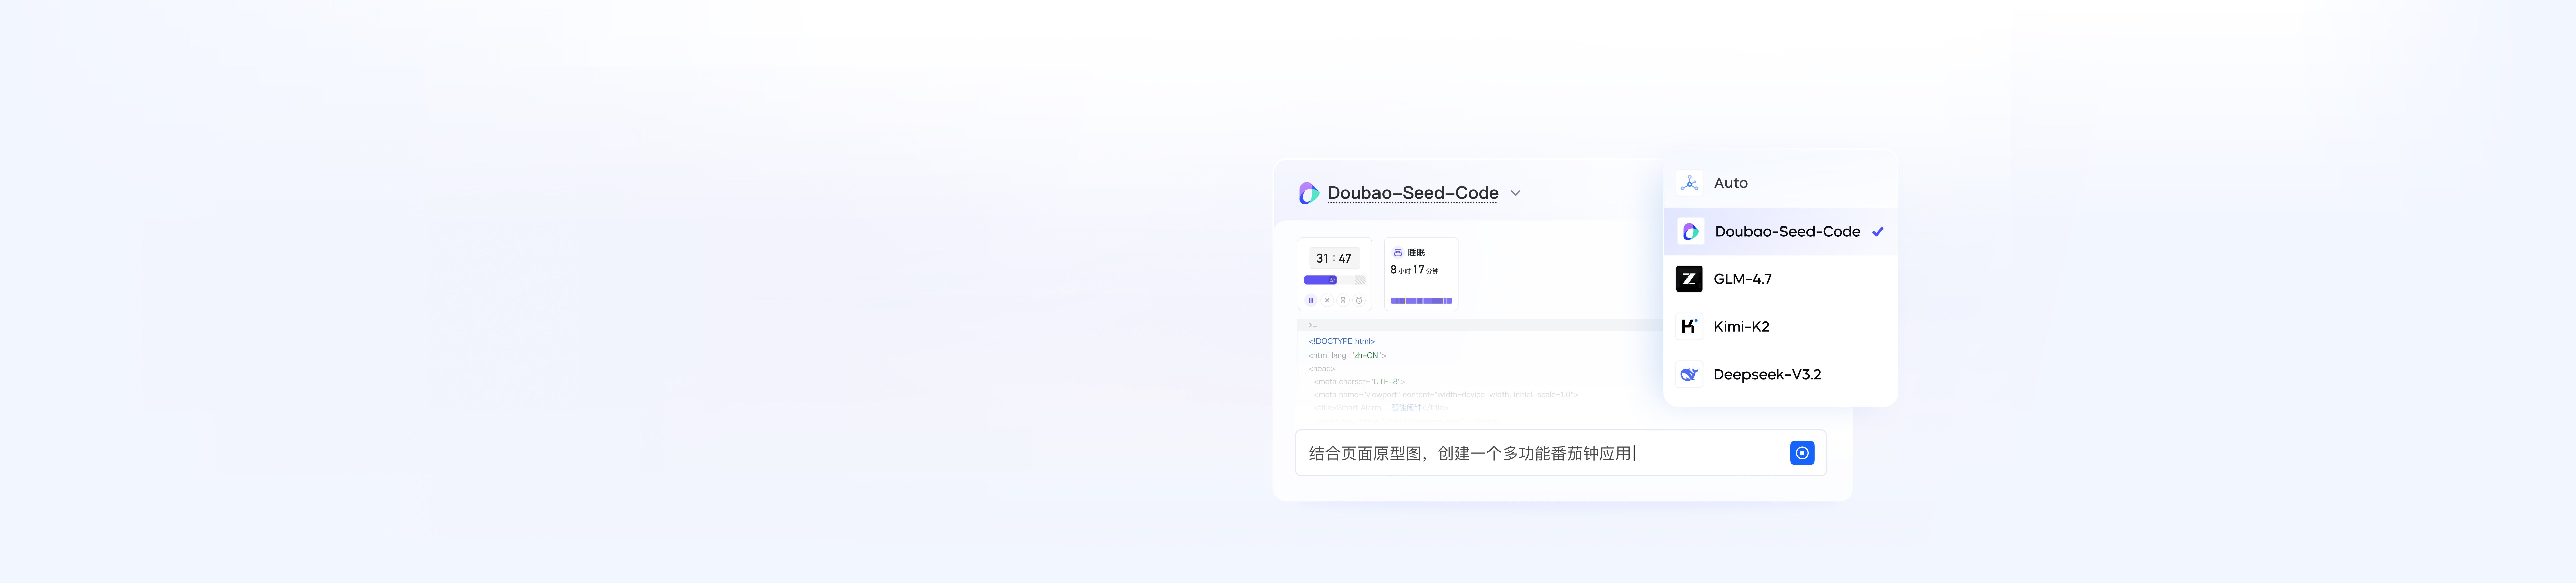Screen dimensions: 2576x583
Task: Click the Auto model network icon
Action: click(1689, 183)
